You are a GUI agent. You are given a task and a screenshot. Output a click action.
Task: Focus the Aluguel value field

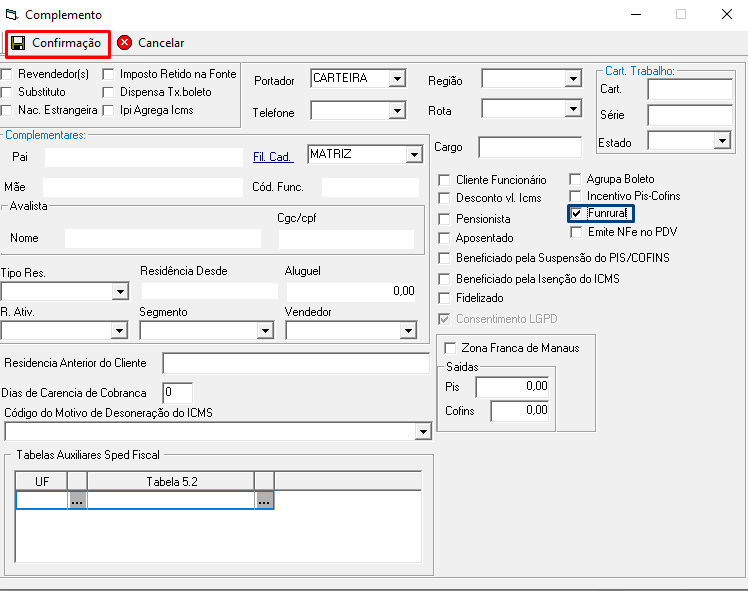351,291
